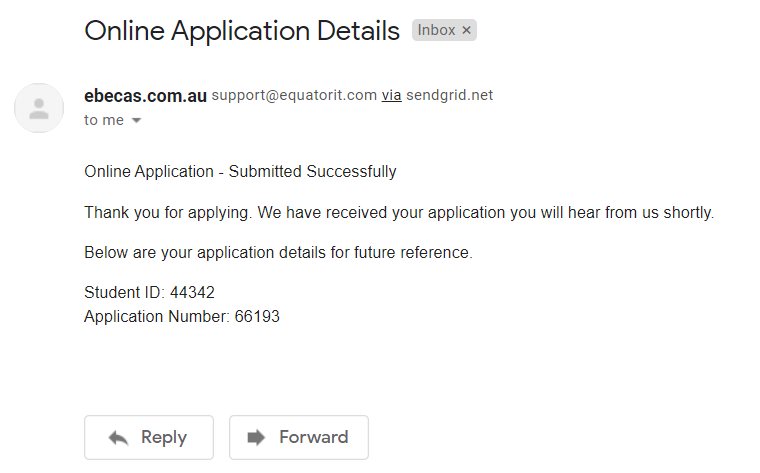Click the forward arrow icon
This screenshot has height=473, width=760.
coord(256,437)
